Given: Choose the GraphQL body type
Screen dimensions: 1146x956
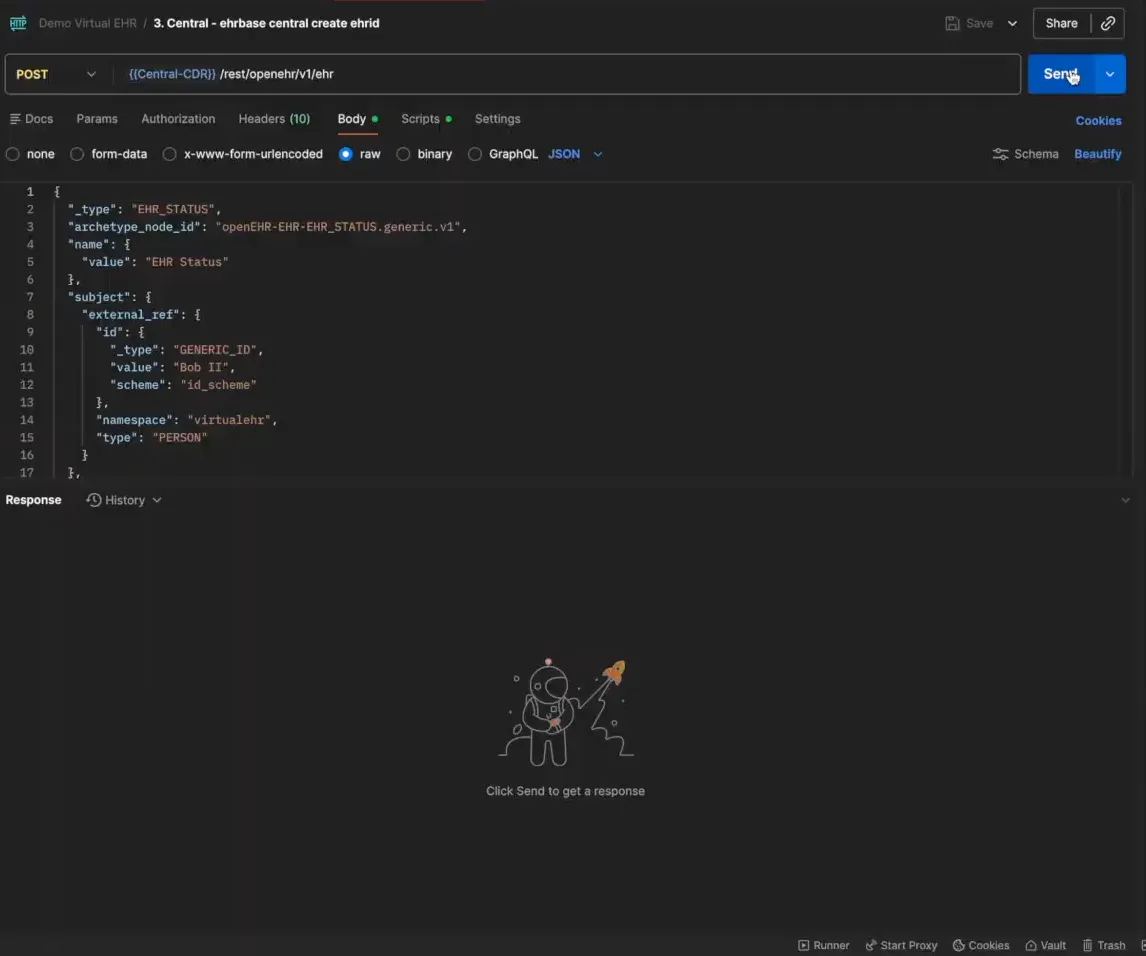Looking at the screenshot, I should (476, 154).
